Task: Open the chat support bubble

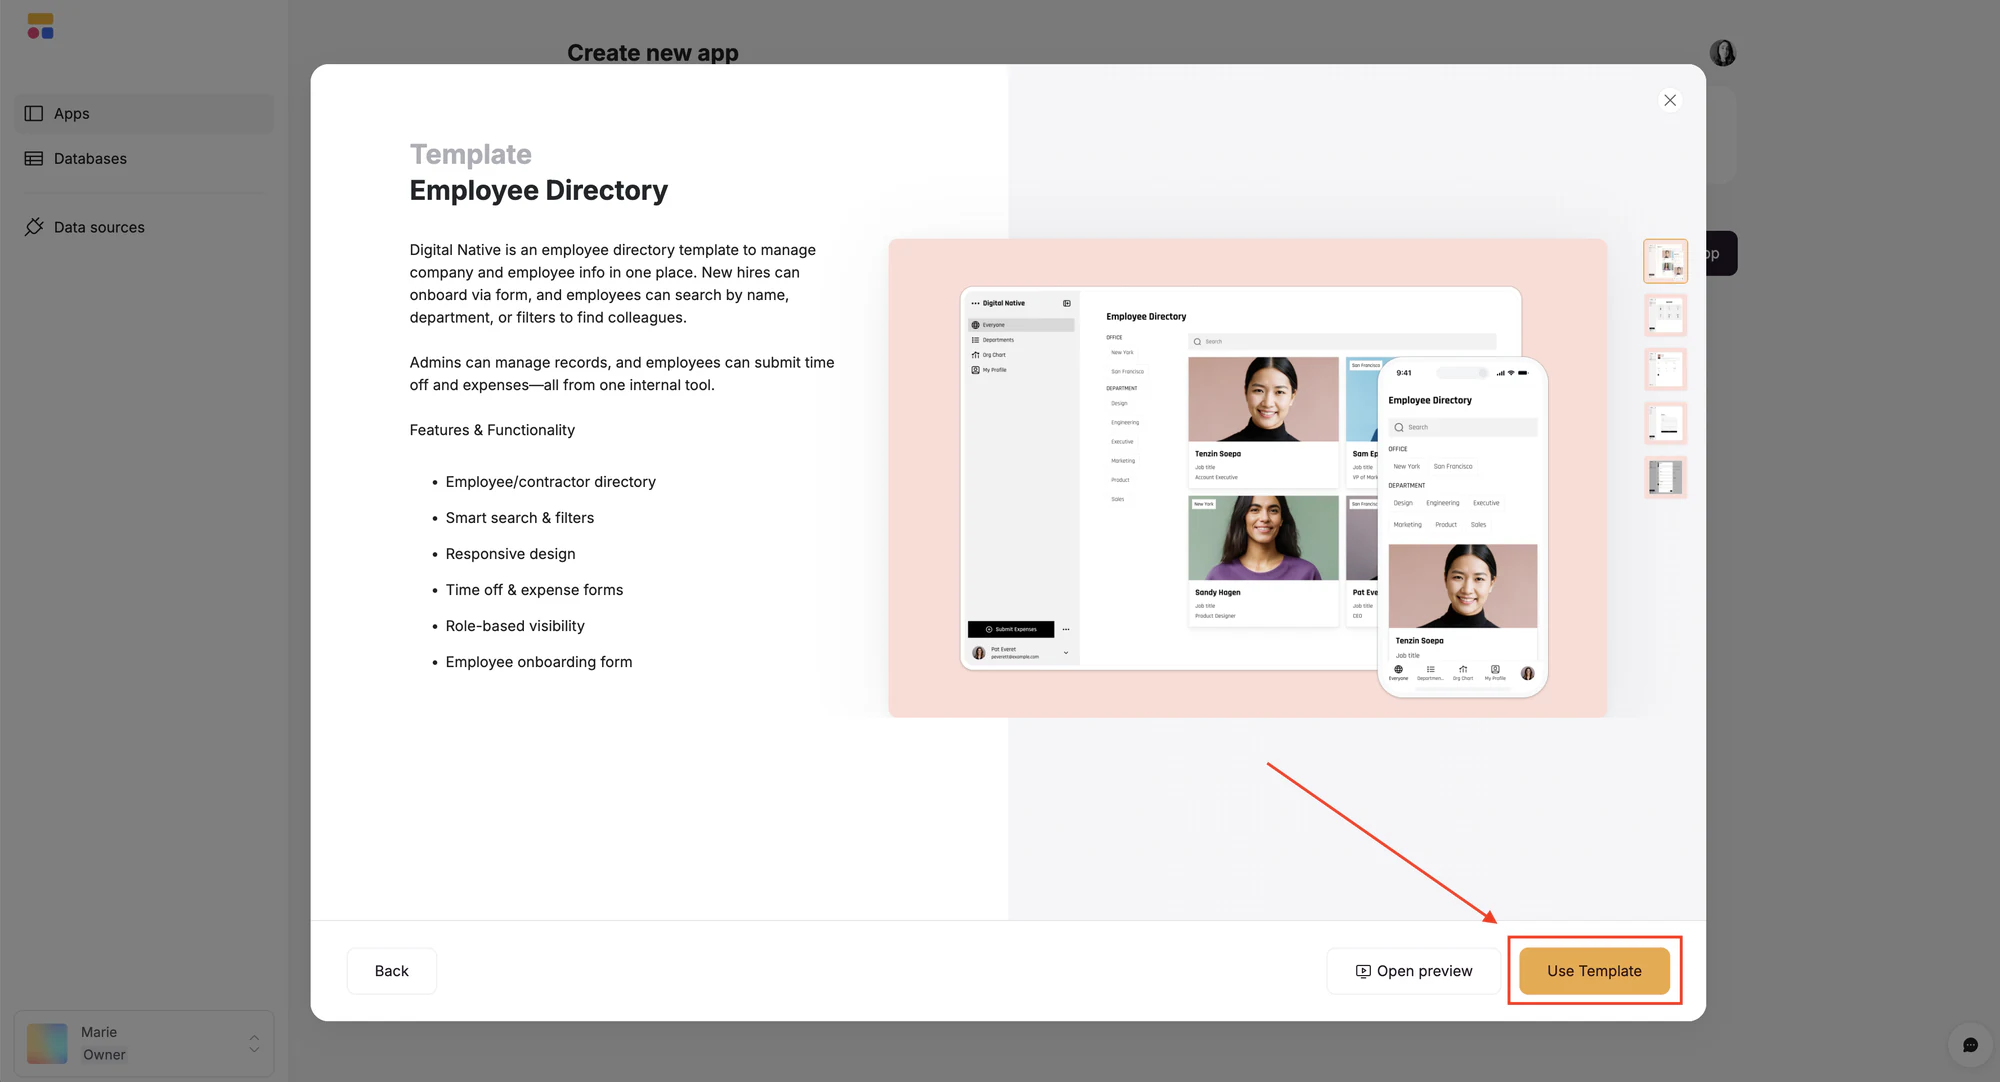Action: pos(1970,1045)
